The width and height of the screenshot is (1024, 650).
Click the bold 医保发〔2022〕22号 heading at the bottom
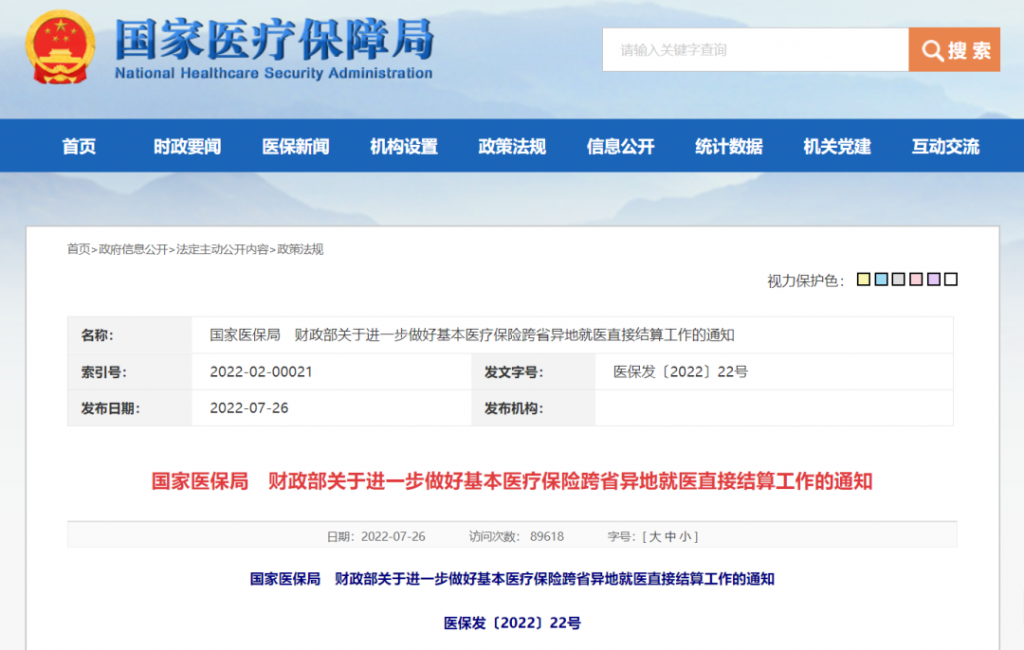pos(512,623)
